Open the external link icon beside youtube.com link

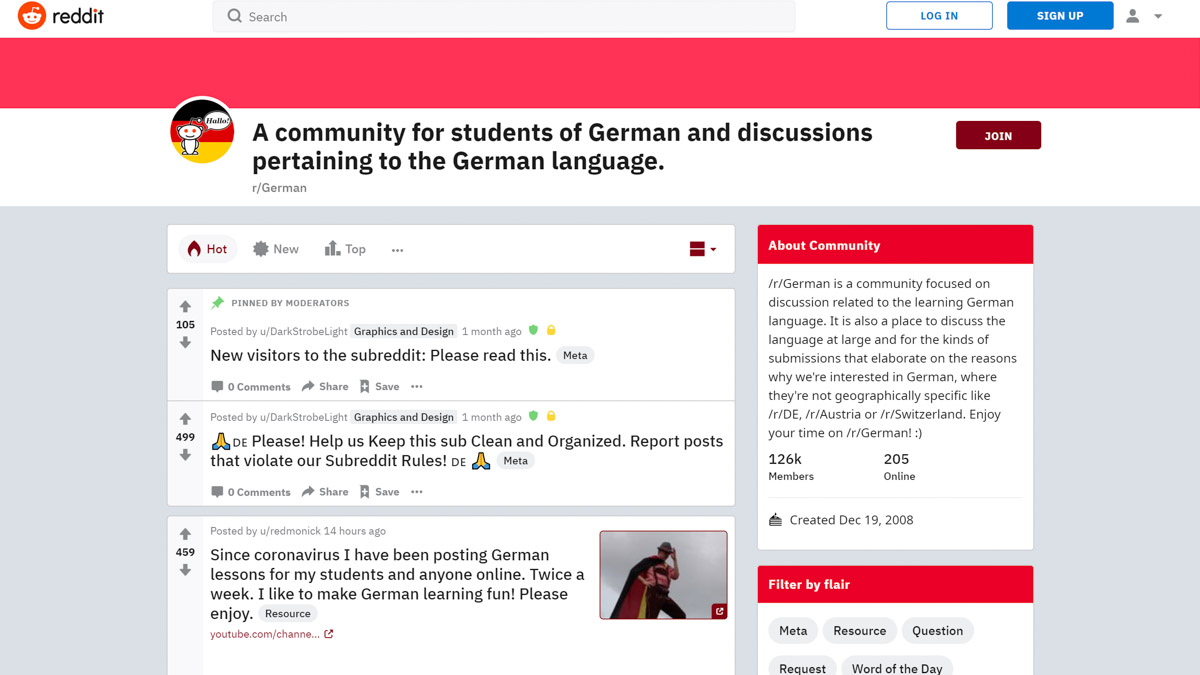coord(329,634)
